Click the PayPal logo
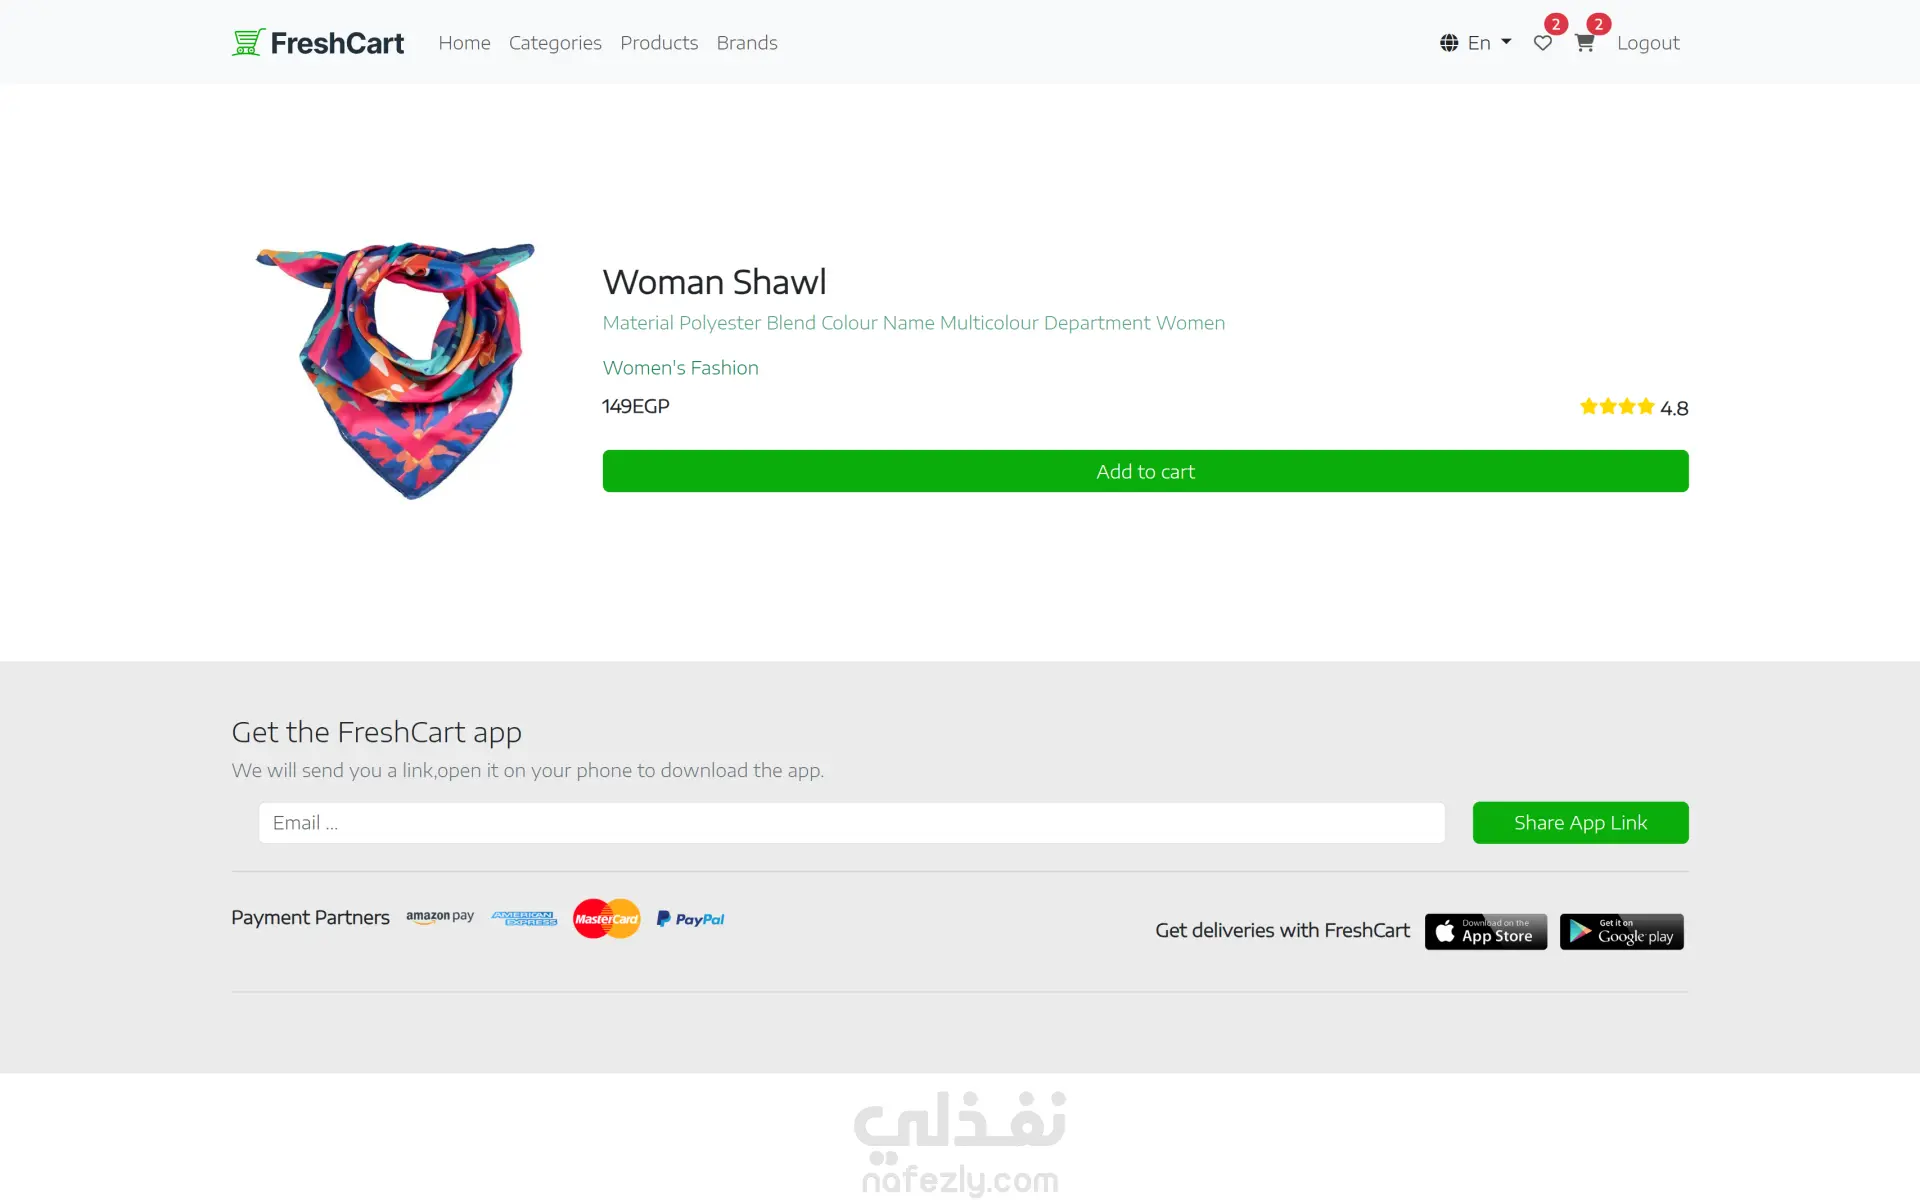This screenshot has width=1920, height=1200. pyautogui.click(x=690, y=918)
